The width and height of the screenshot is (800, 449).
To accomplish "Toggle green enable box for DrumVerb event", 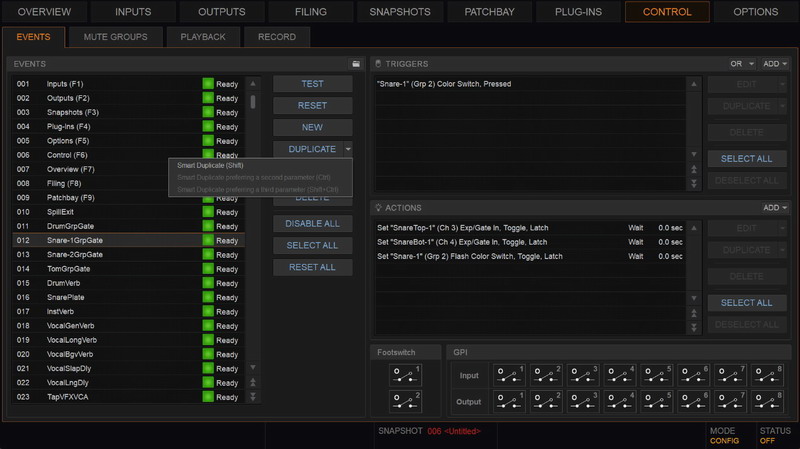I will 208,283.
